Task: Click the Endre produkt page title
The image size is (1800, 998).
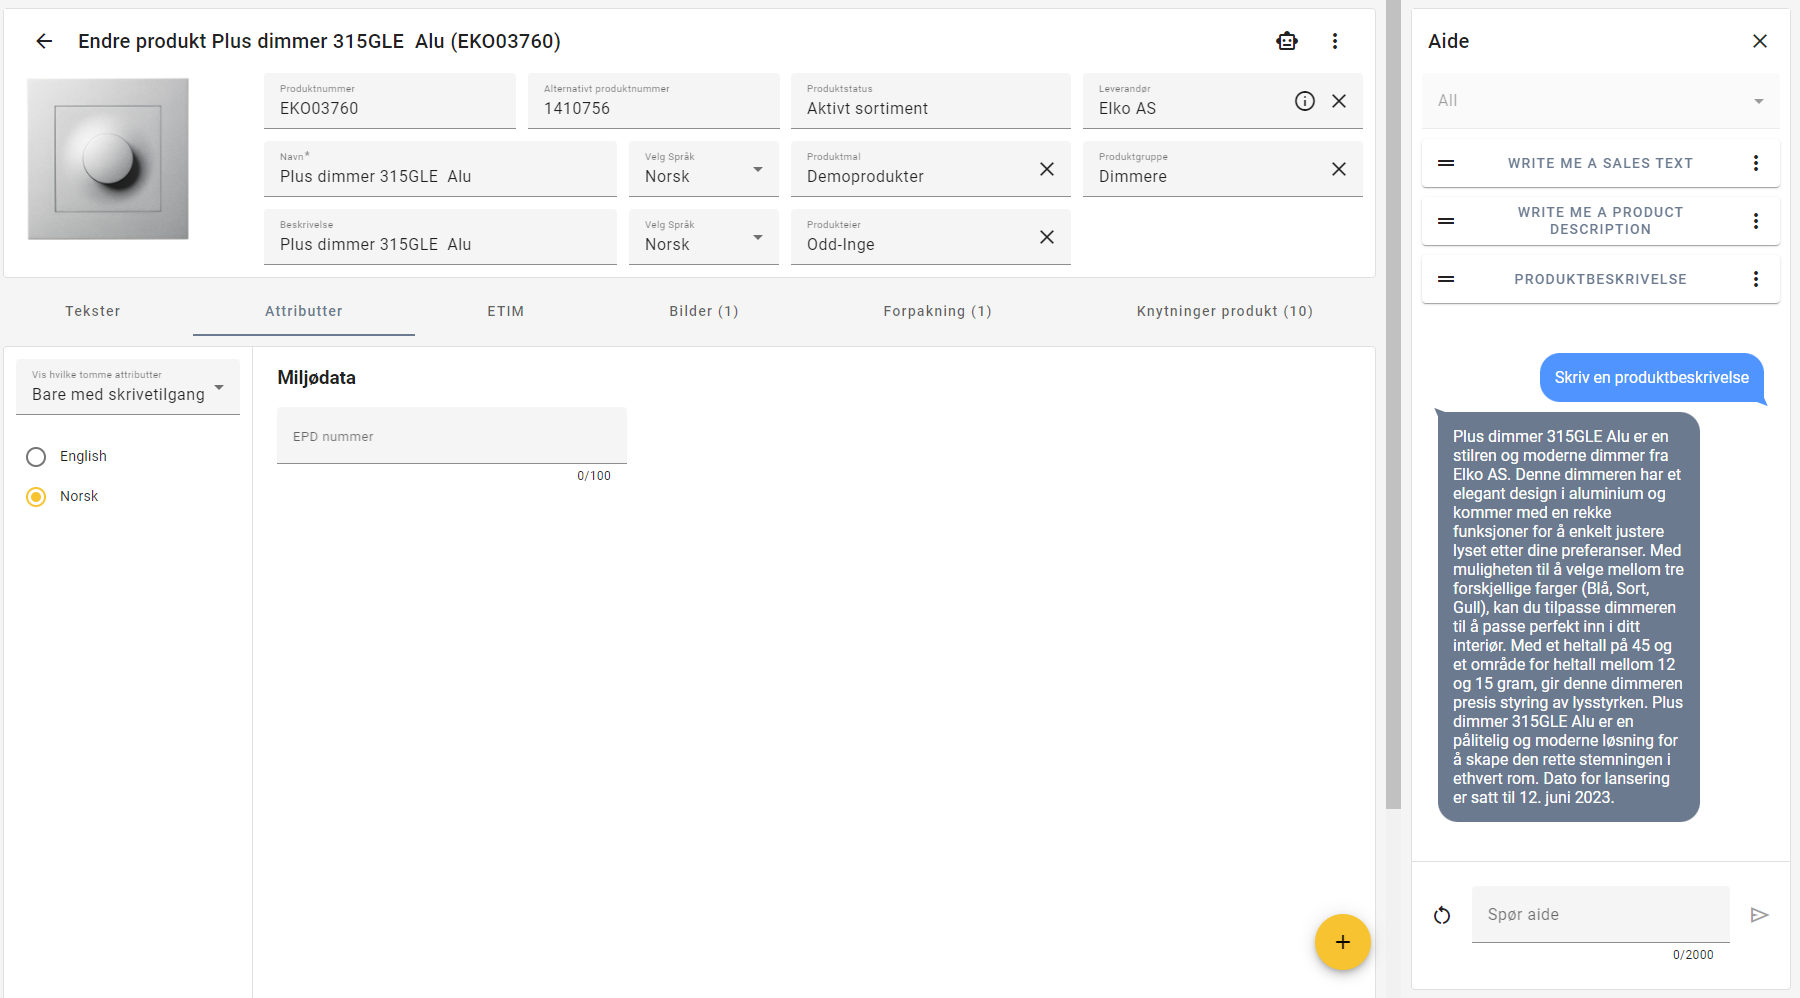Action: 319,41
